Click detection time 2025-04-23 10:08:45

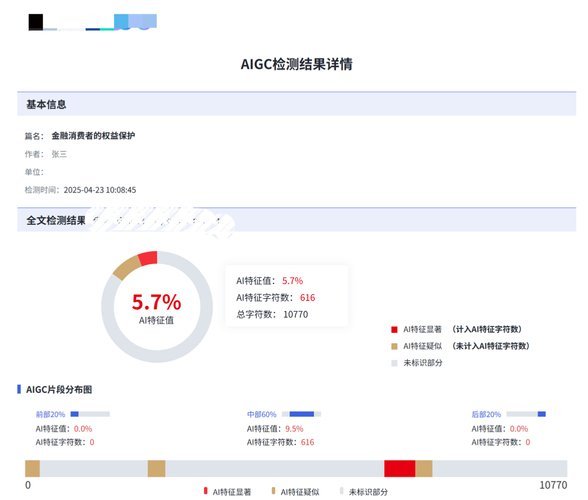(100, 190)
